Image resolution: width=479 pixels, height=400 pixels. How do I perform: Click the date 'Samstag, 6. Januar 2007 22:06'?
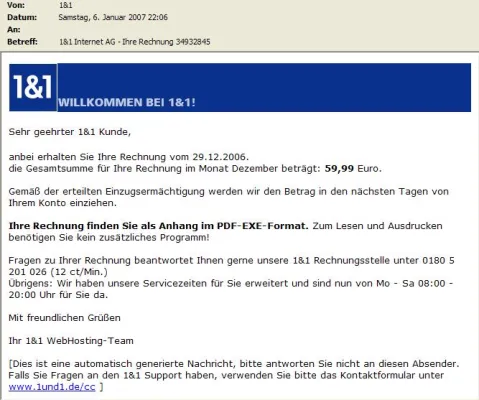click(x=113, y=17)
